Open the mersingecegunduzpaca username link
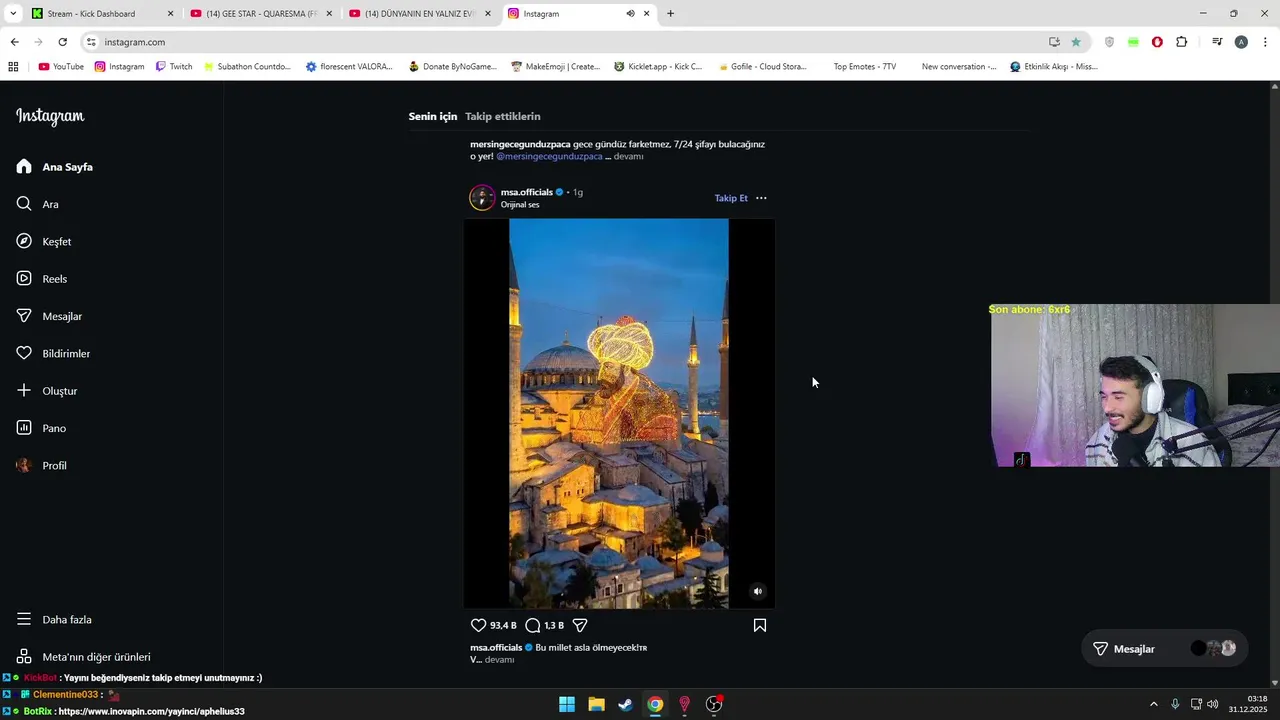The height and width of the screenshot is (720, 1280). point(520,144)
